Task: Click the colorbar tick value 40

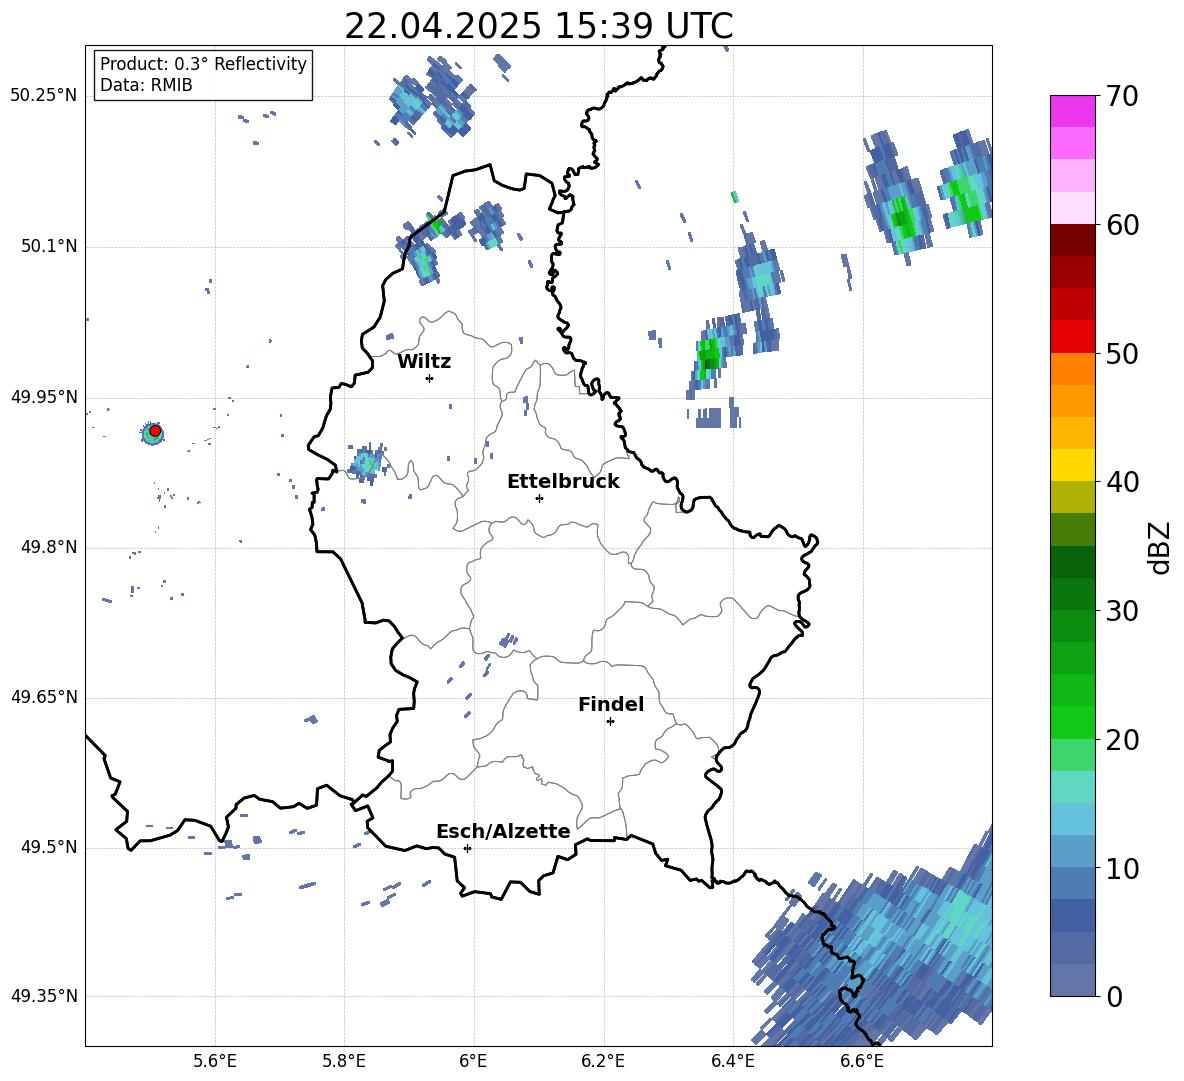Action: pyautogui.click(x=1122, y=482)
